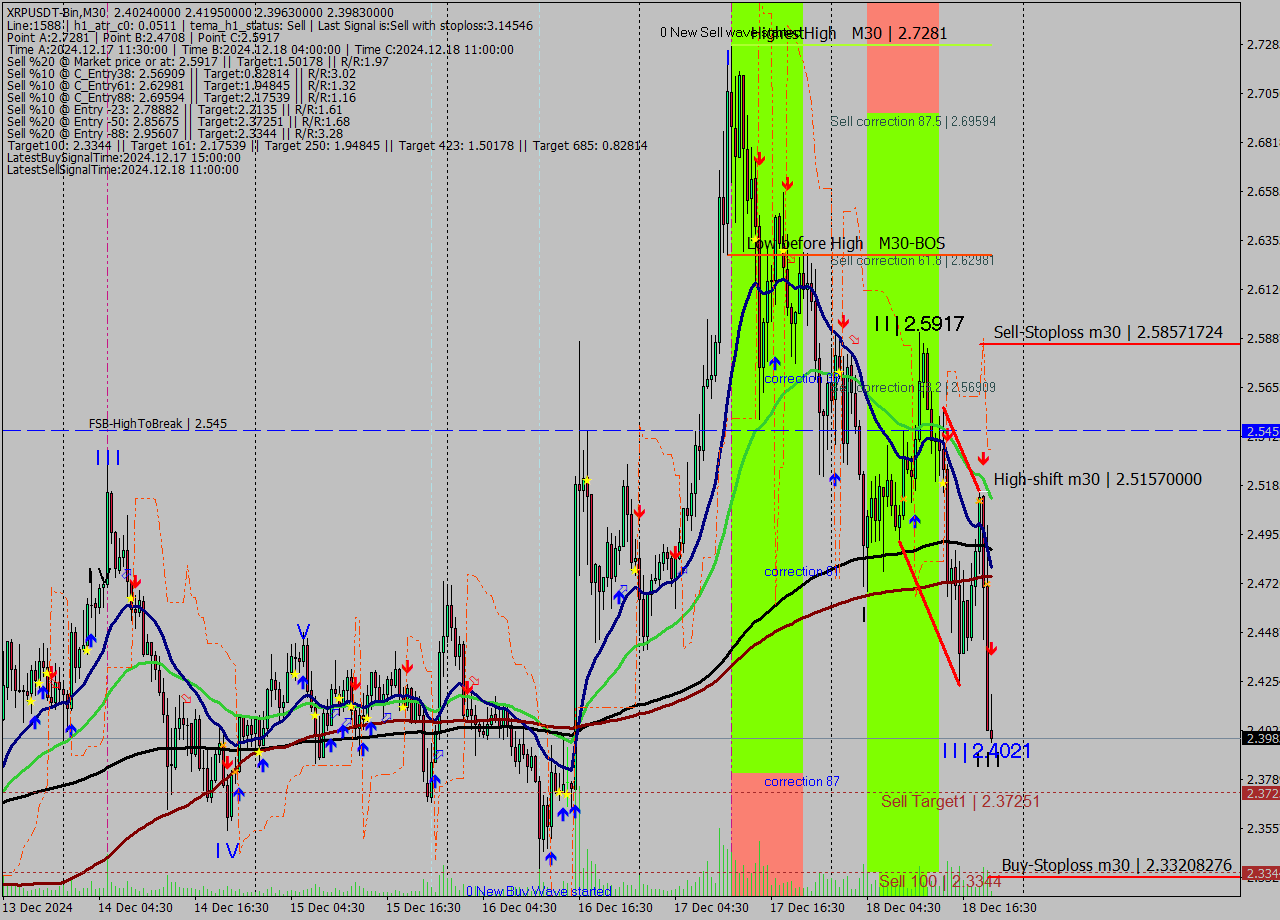The width and height of the screenshot is (1280, 920).
Task: Click the '18 Dec 16:30' time axis label
Action: (999, 908)
